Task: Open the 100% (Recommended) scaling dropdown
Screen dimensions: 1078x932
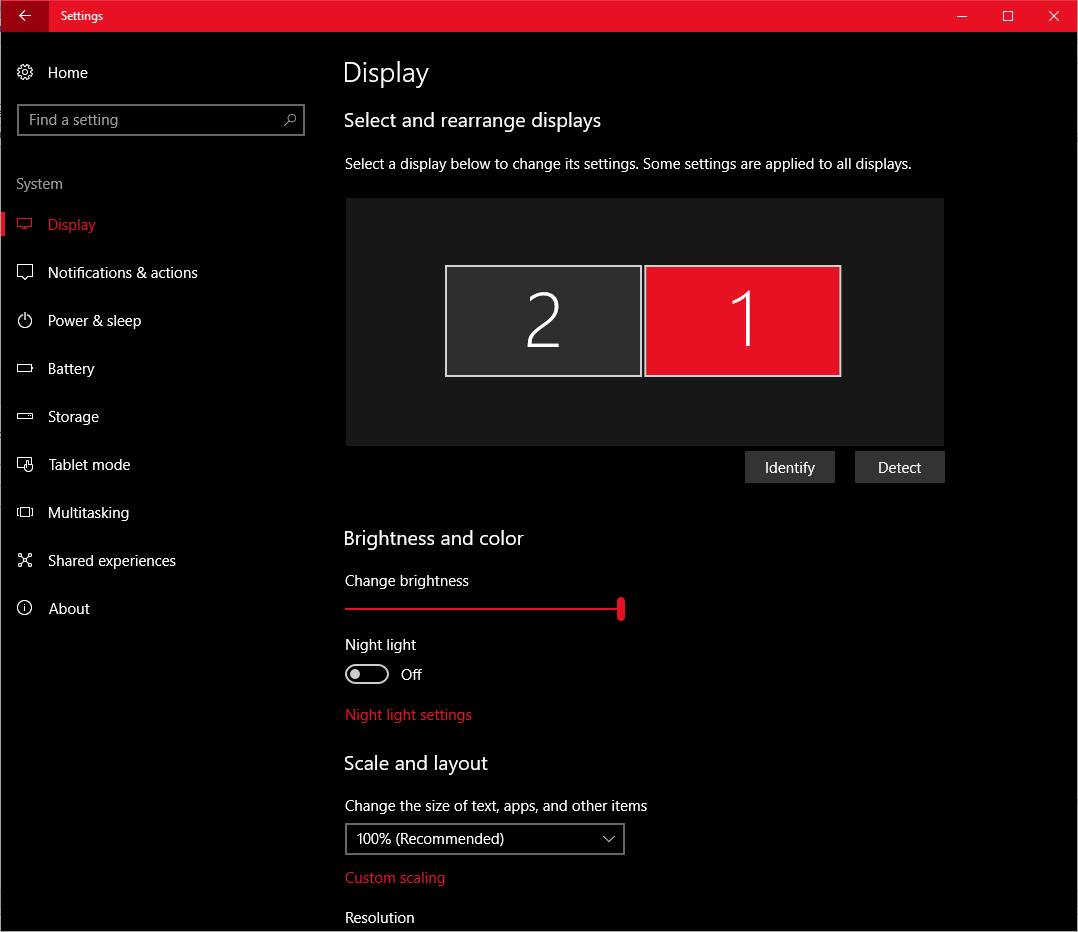Action: (x=484, y=839)
